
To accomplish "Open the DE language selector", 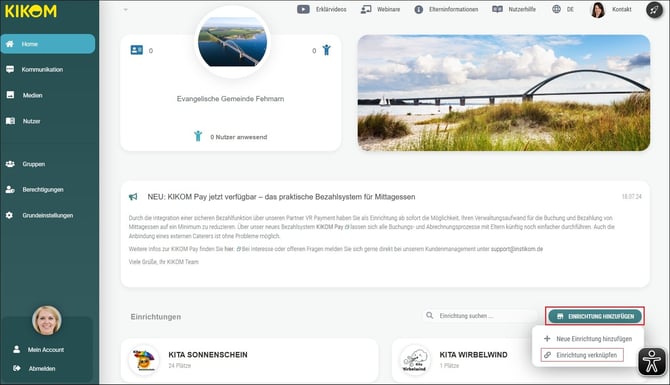I will pos(563,9).
